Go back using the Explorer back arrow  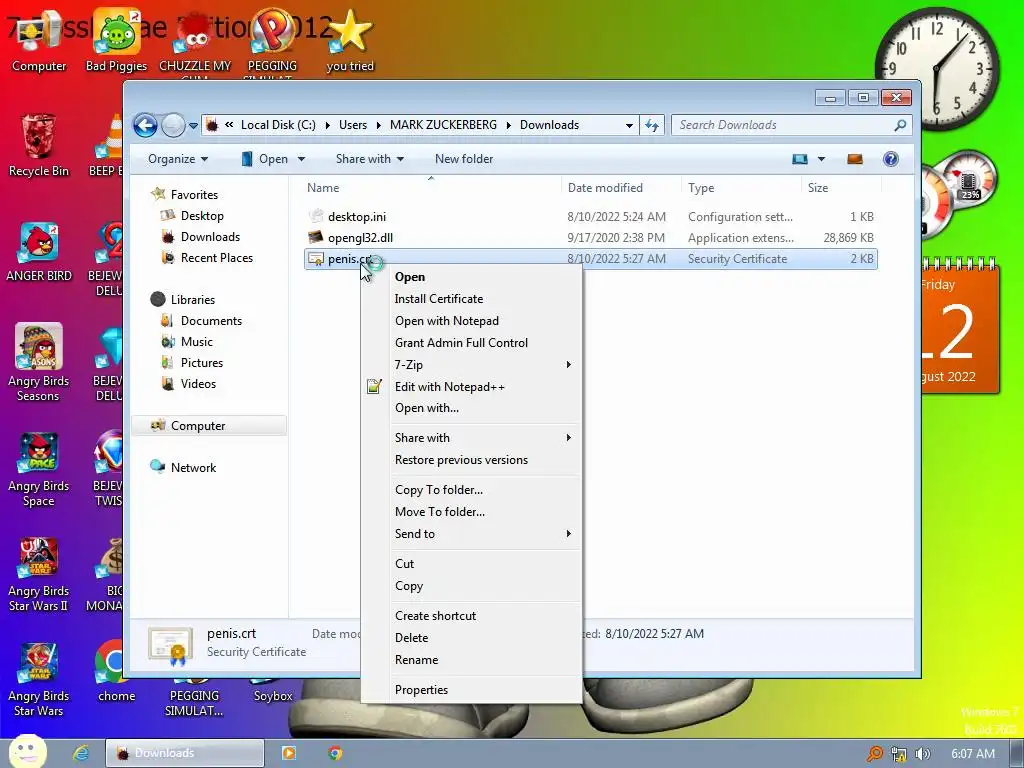pos(145,125)
